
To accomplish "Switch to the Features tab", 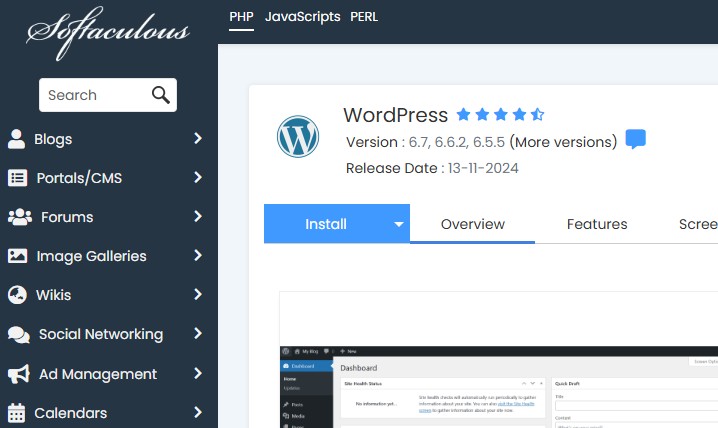I will click(597, 224).
